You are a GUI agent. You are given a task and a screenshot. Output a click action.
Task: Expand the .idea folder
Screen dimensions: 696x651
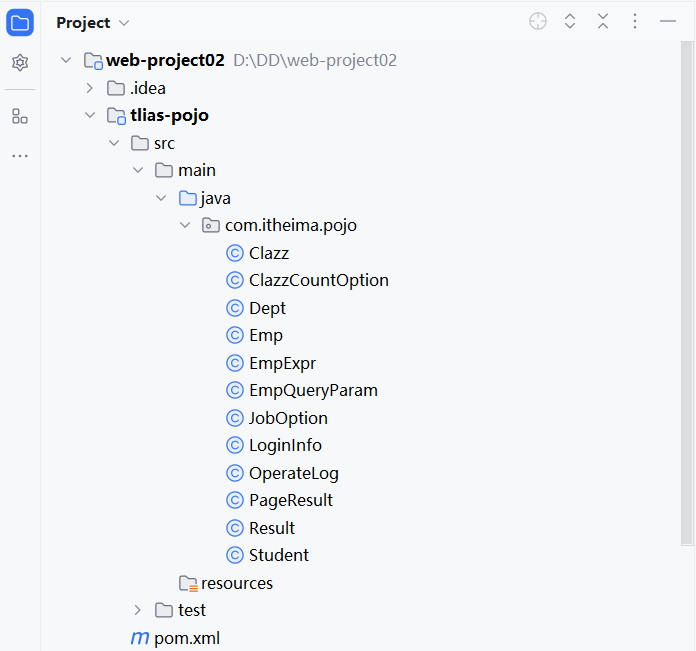tap(90, 88)
